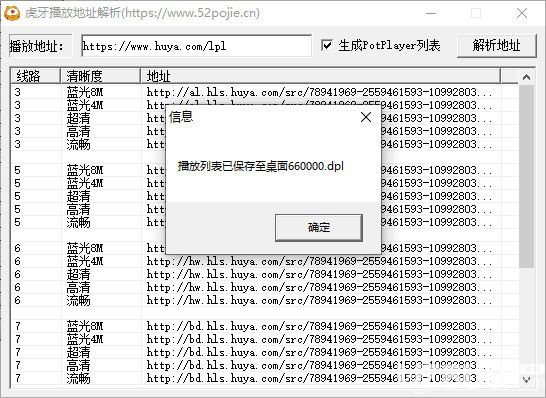This screenshot has width=546, height=398.
Task: Click the scroll-down arrow of the list
Action: pos(526,379)
